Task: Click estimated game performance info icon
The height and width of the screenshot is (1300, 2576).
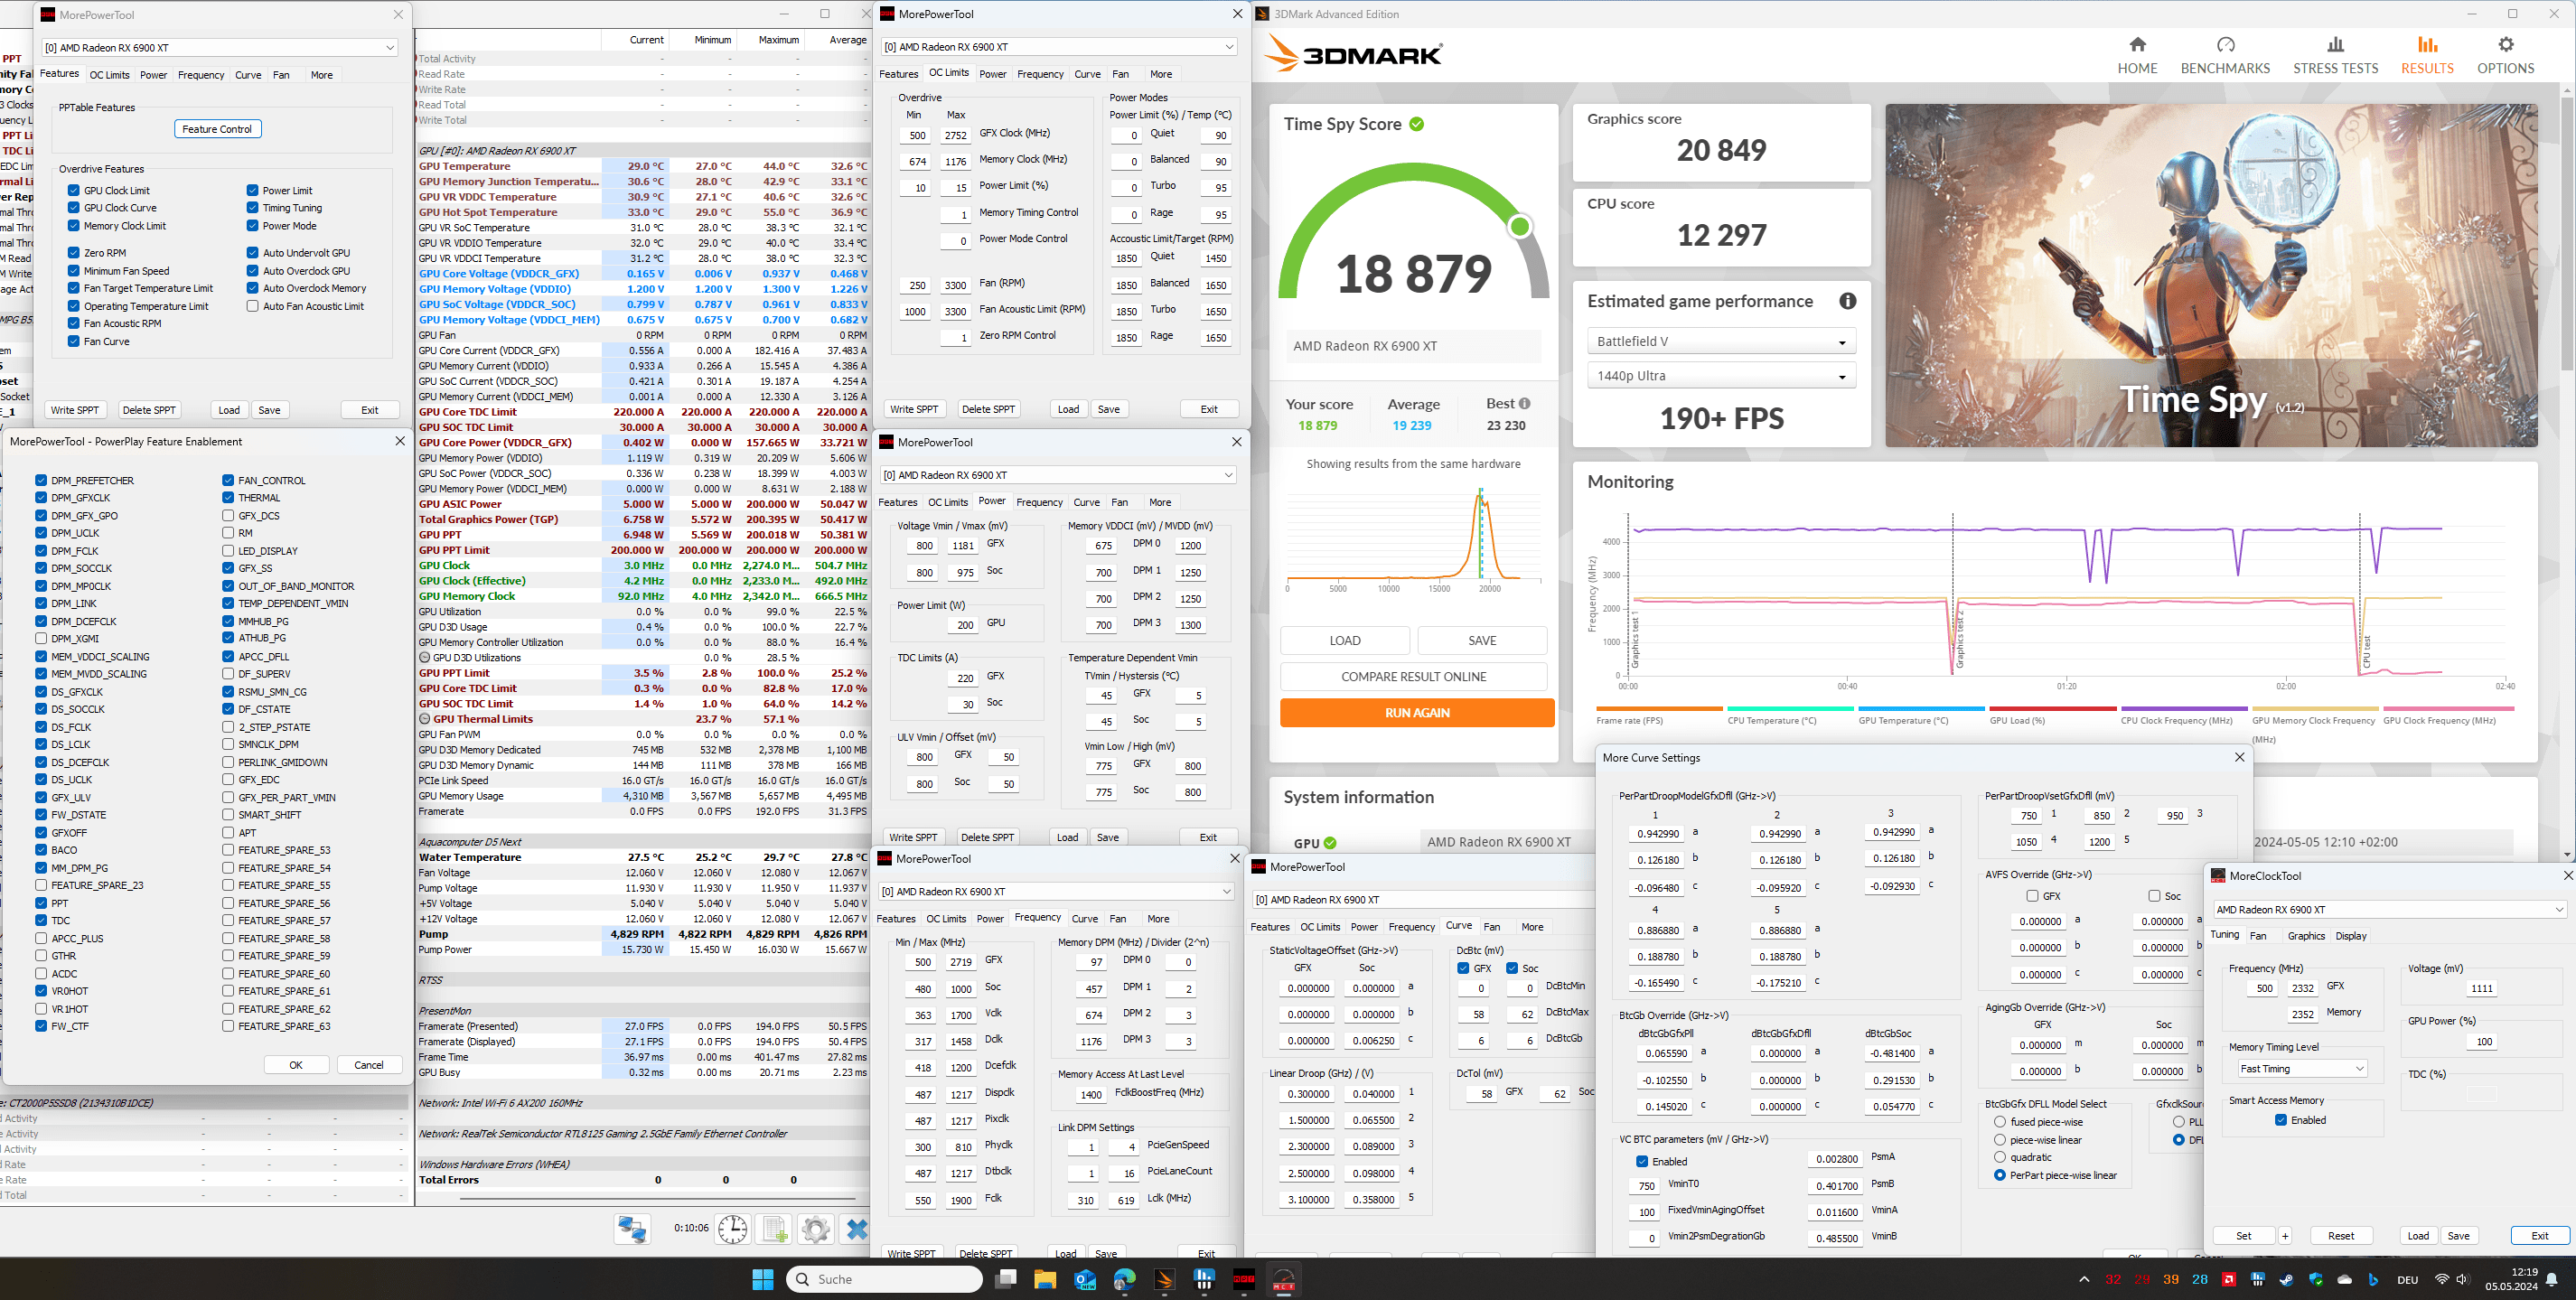Action: 1847,301
